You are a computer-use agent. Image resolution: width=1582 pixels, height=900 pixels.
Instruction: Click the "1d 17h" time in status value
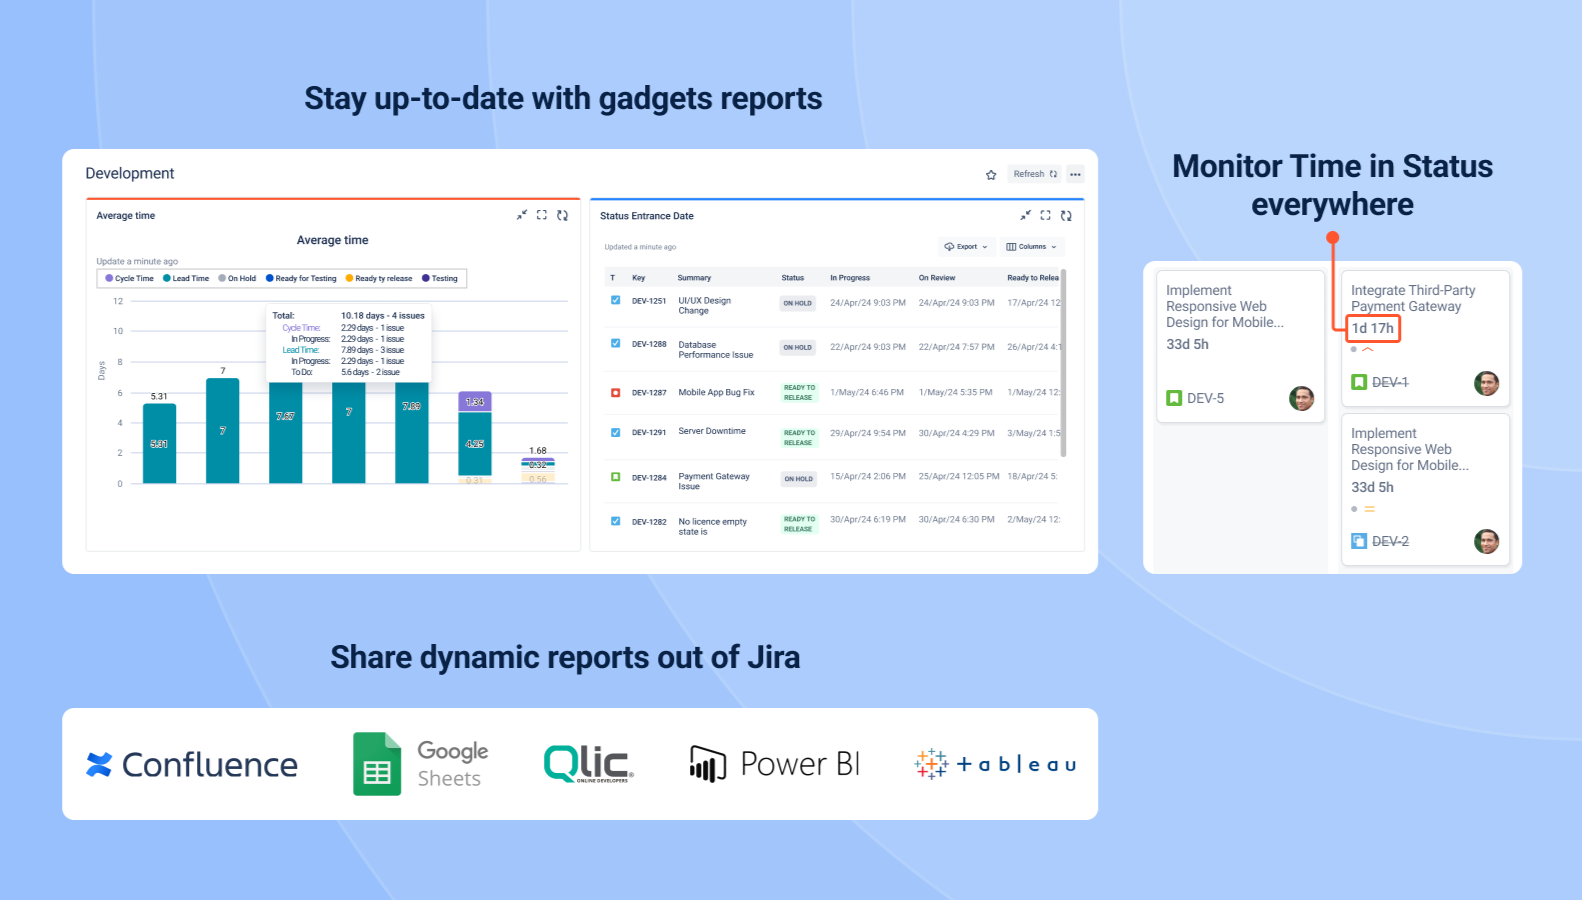coord(1373,328)
